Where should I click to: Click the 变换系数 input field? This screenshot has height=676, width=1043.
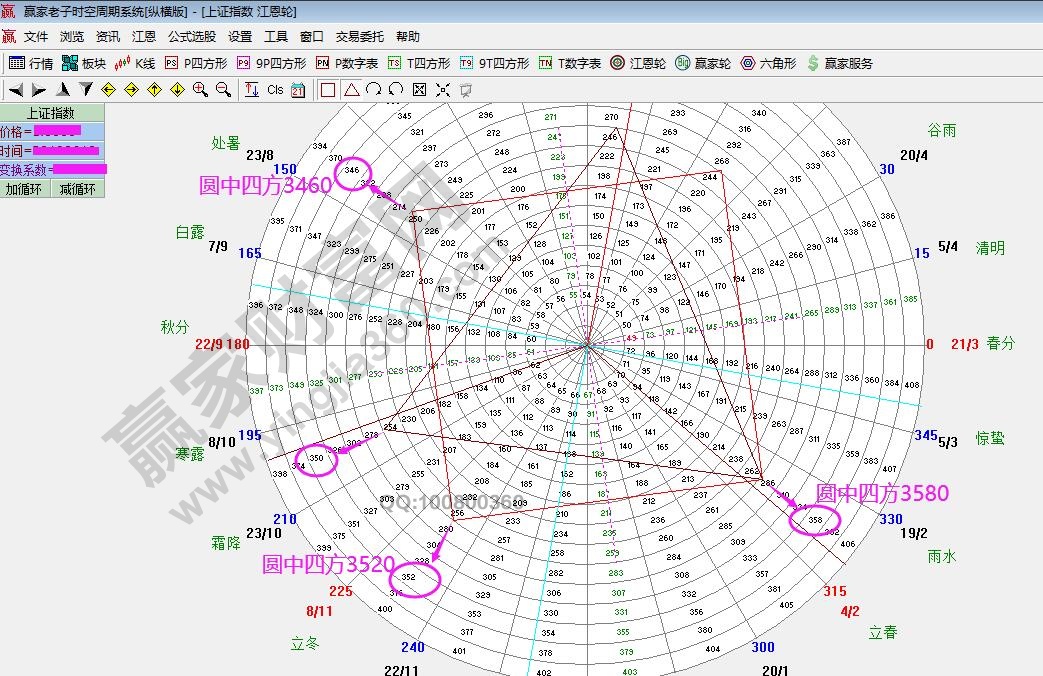point(78,169)
